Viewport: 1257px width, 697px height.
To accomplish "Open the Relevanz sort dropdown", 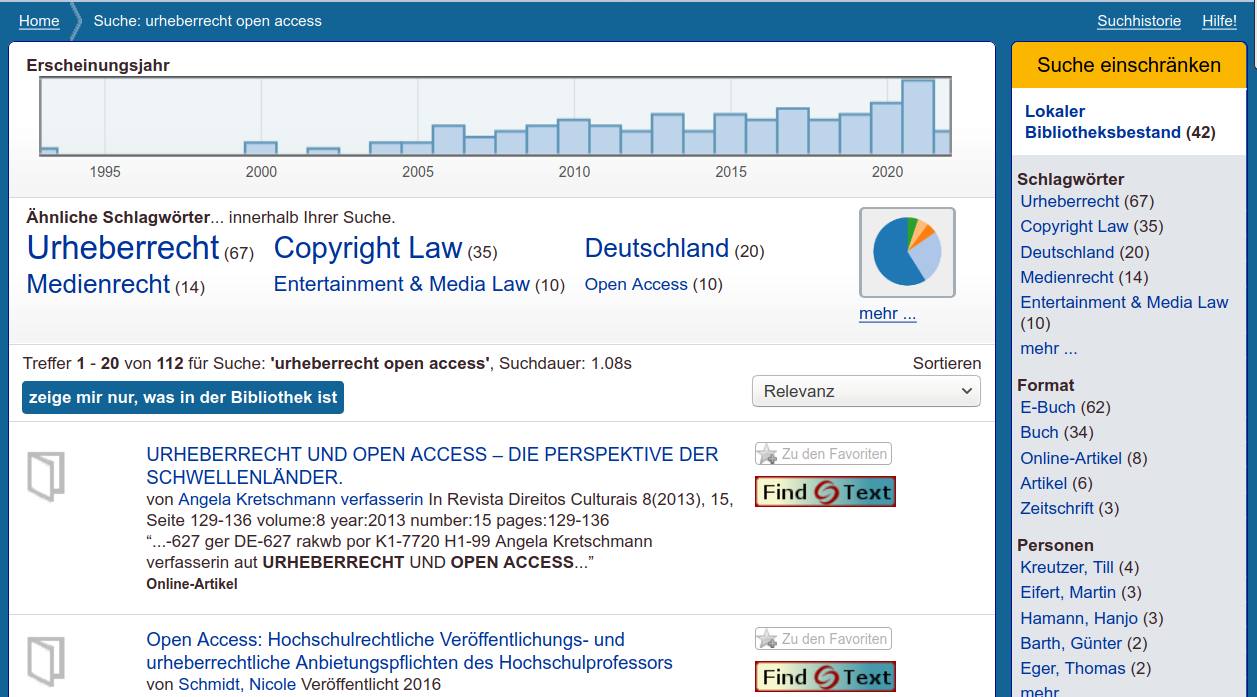I will pyautogui.click(x=866, y=391).
